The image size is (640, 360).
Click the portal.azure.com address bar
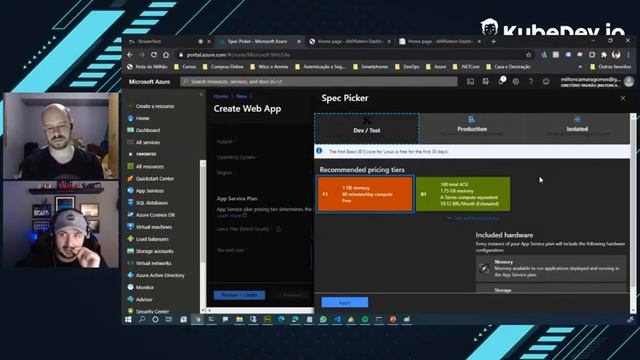coord(351,54)
